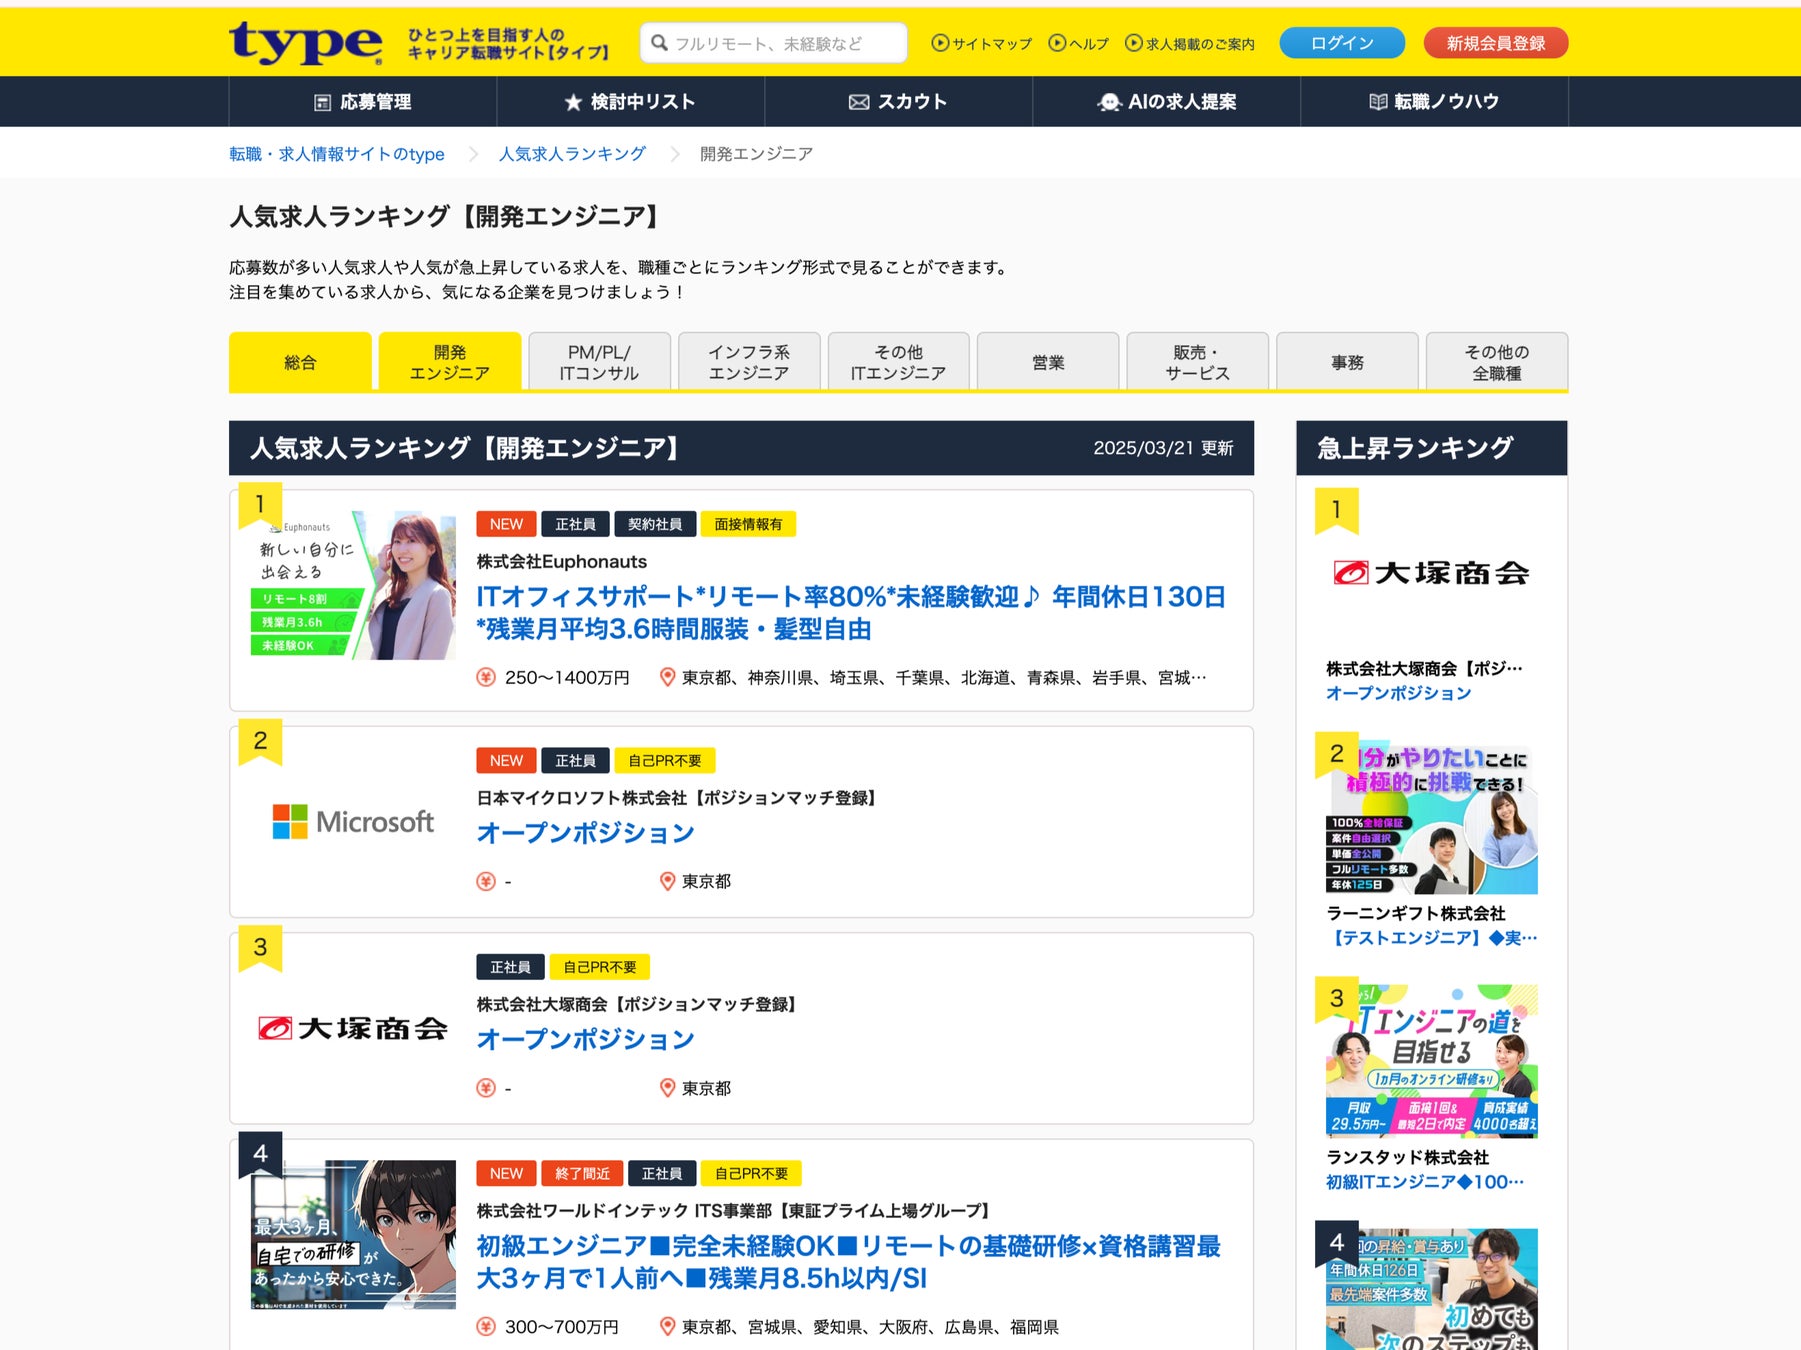
Task: Open the 転職ノウハウ menu item
Action: (x=1435, y=102)
